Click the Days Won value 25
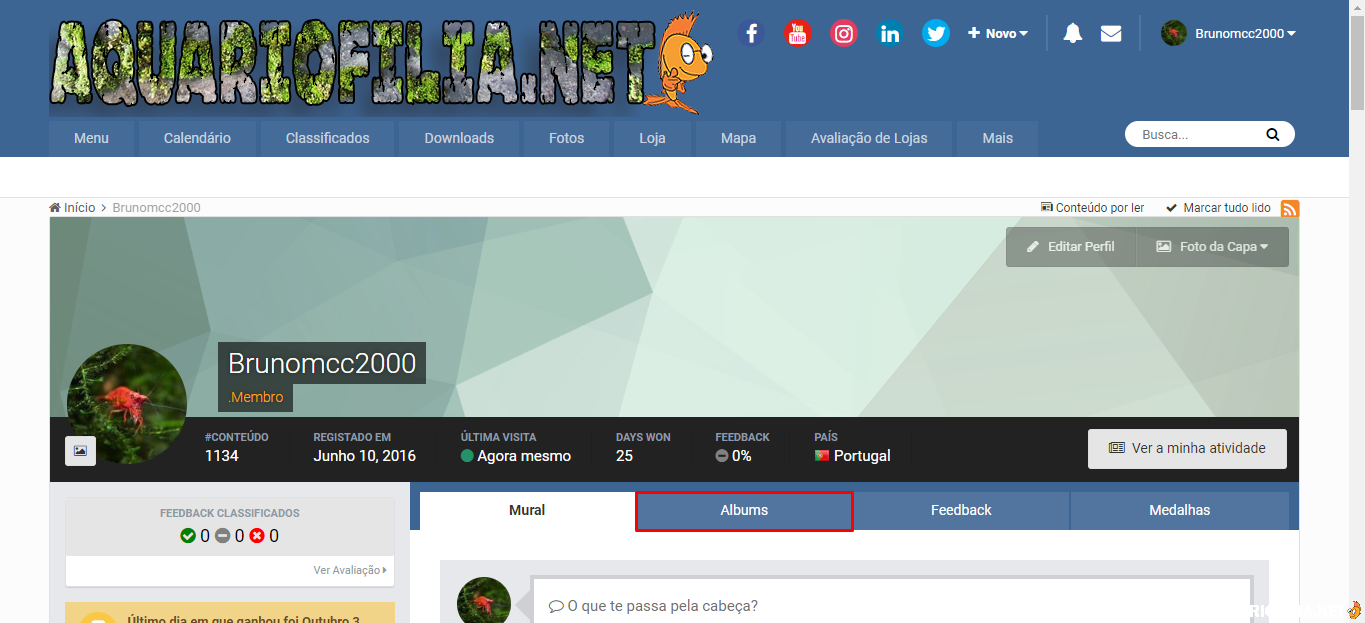 click(x=625, y=456)
